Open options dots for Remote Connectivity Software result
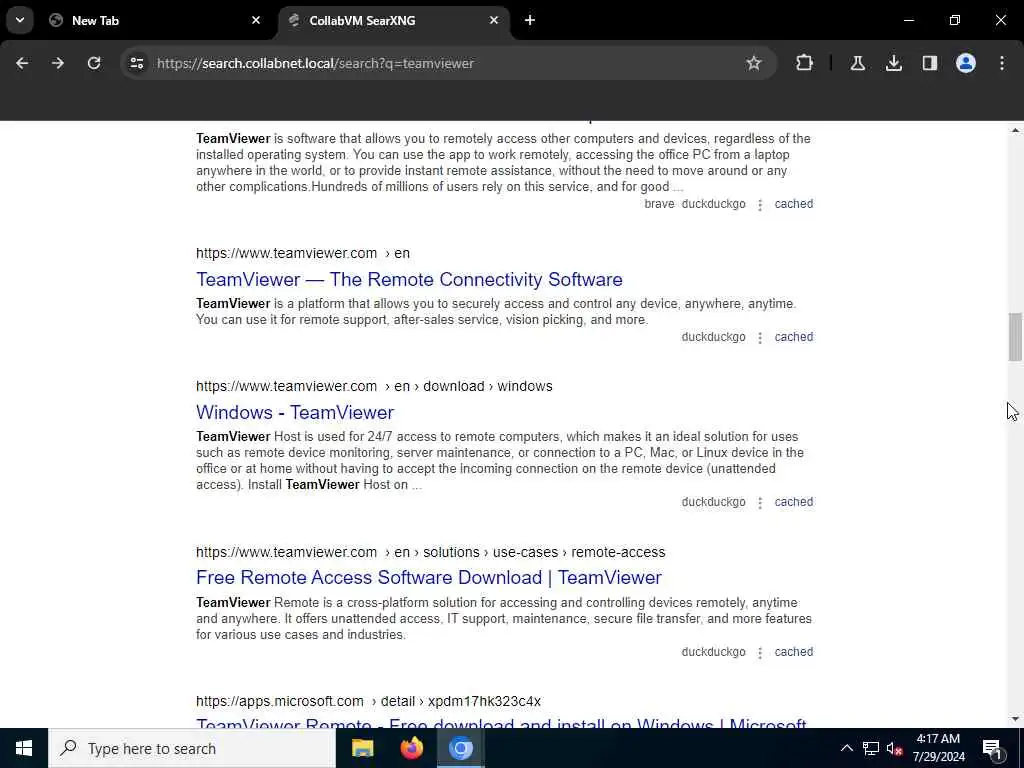This screenshot has width=1024, height=768. pos(760,338)
